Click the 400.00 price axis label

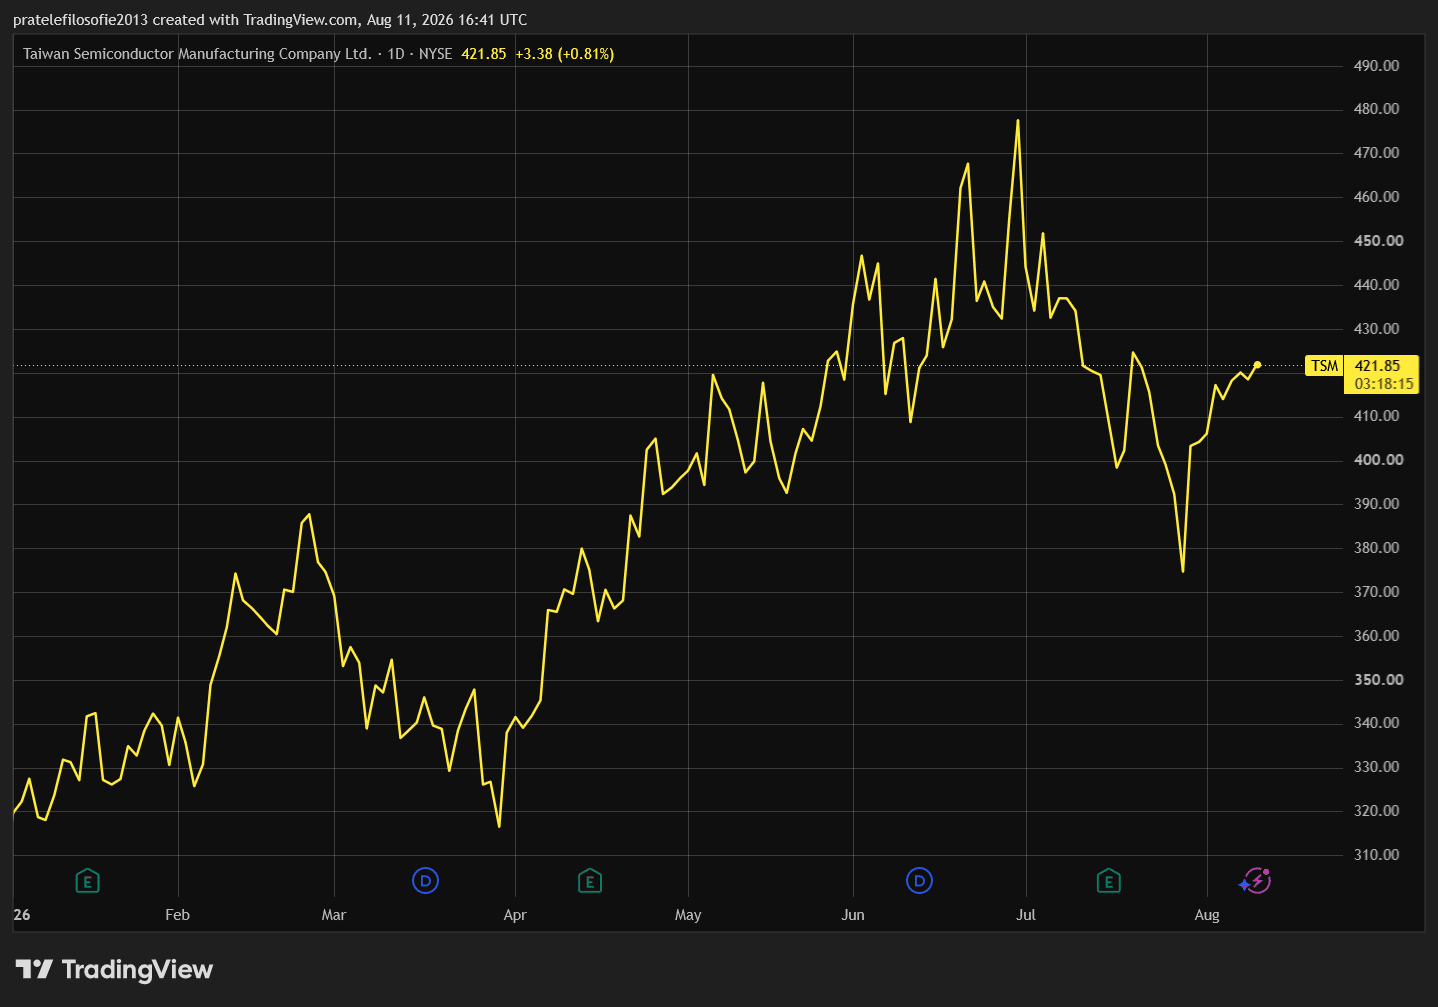1379,460
